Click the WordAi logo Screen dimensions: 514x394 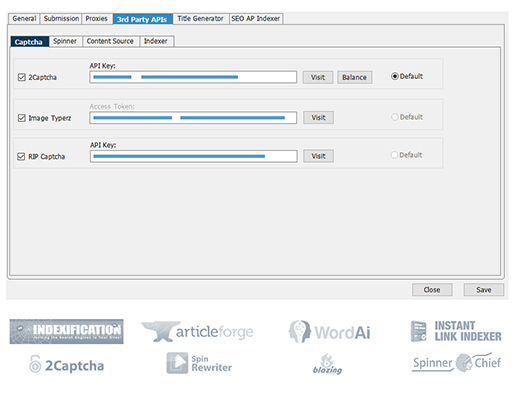point(329,332)
